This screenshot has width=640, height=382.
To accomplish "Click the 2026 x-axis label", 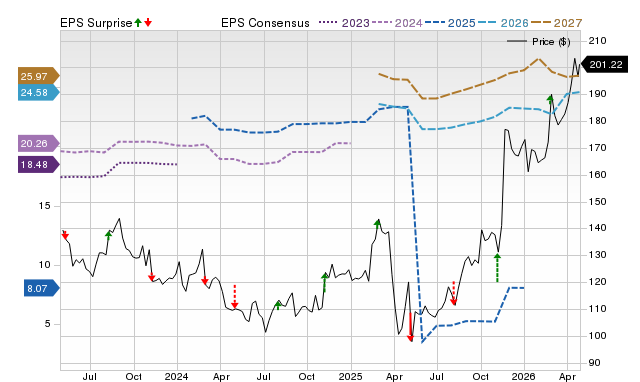I will click(524, 376).
